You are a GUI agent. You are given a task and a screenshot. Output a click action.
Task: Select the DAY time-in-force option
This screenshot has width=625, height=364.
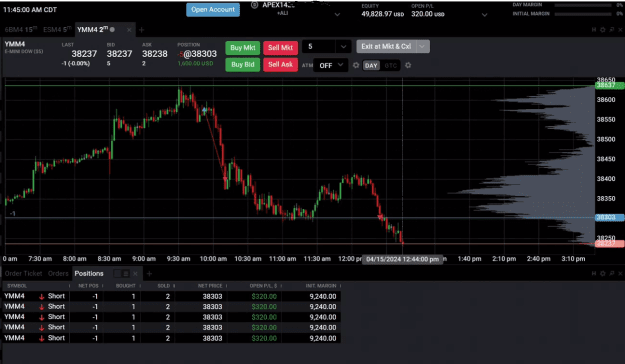[371, 66]
